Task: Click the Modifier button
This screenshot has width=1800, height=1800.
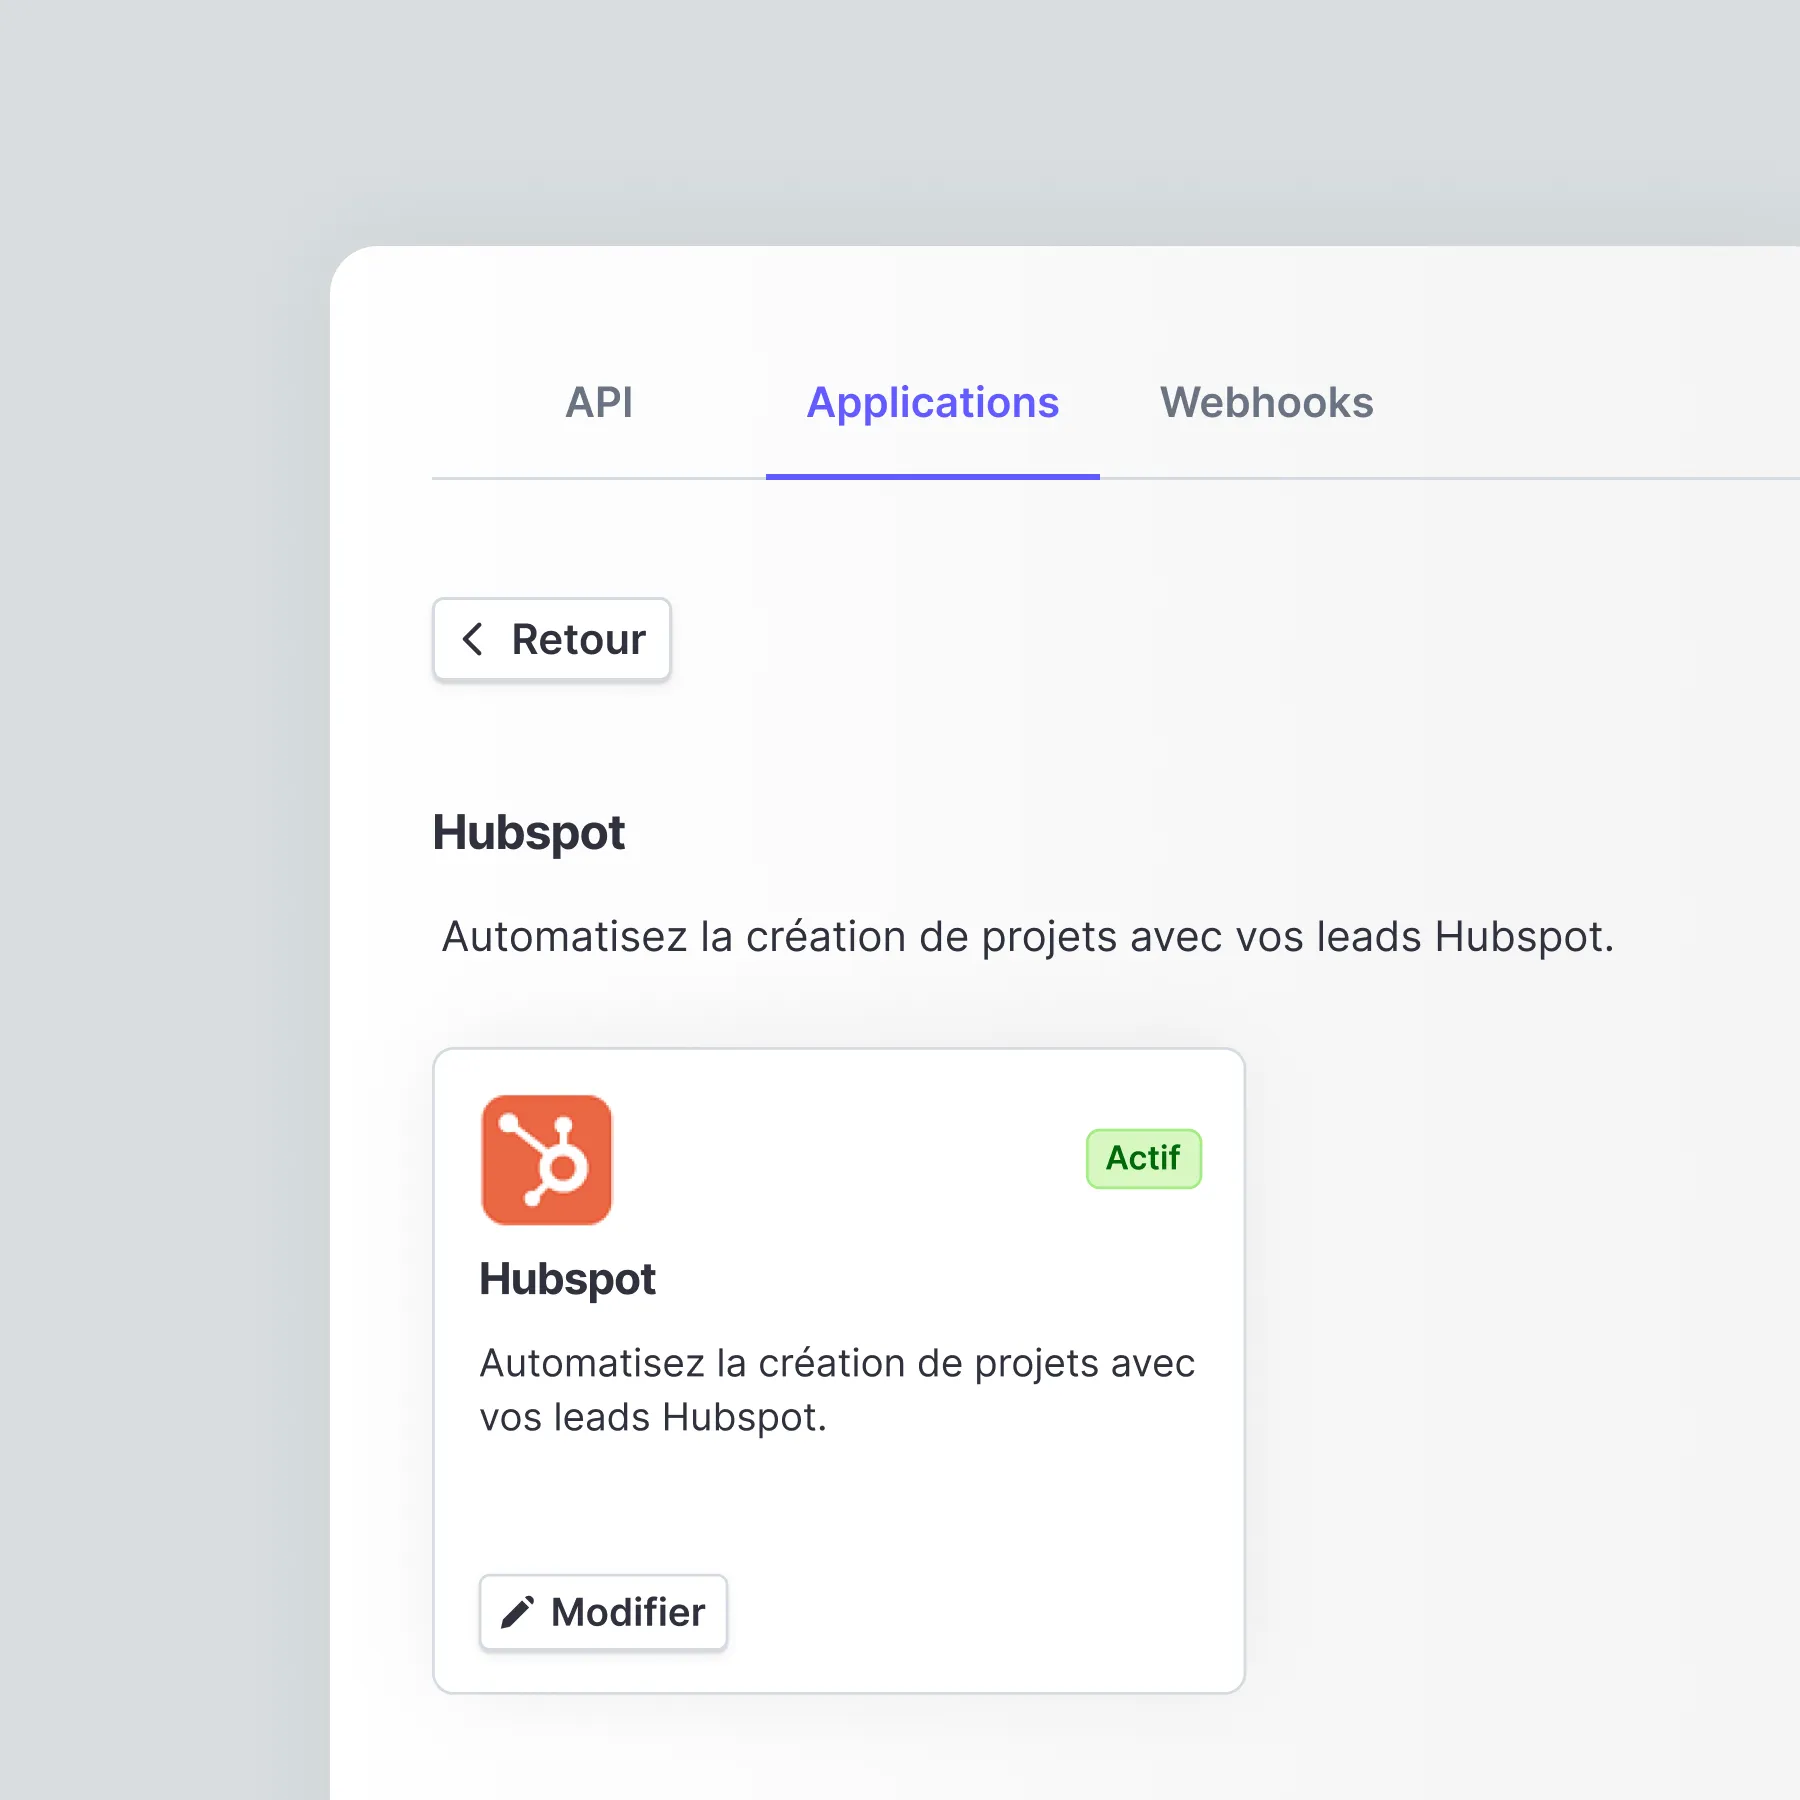Action: [x=603, y=1612]
